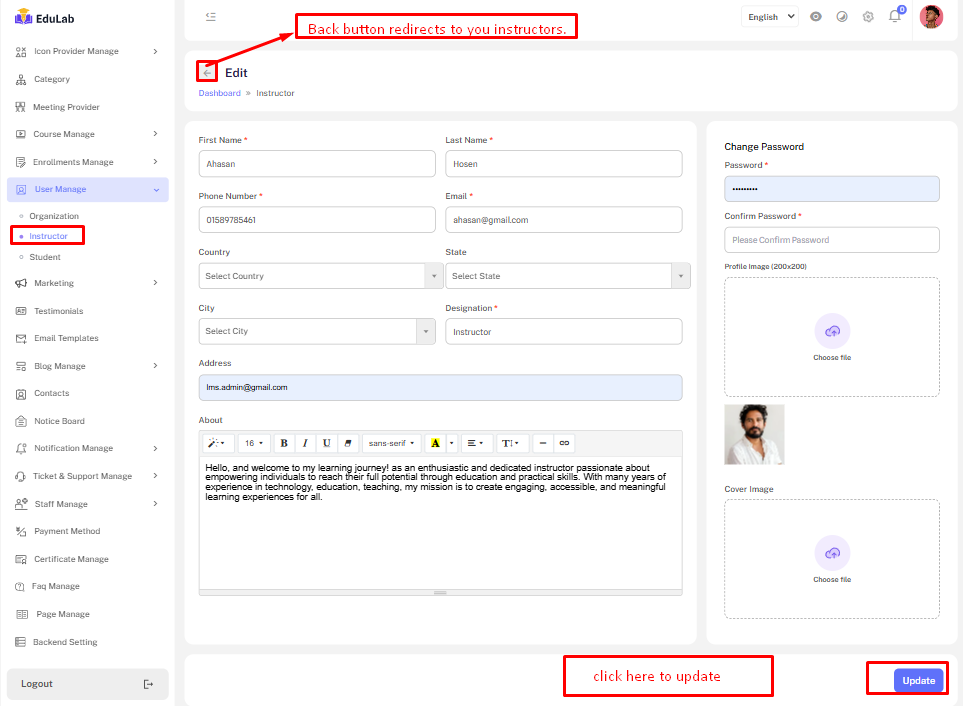Viewport: 963px width, 706px height.
Task: Click the eraser icon in editor toolbar
Action: 348,443
